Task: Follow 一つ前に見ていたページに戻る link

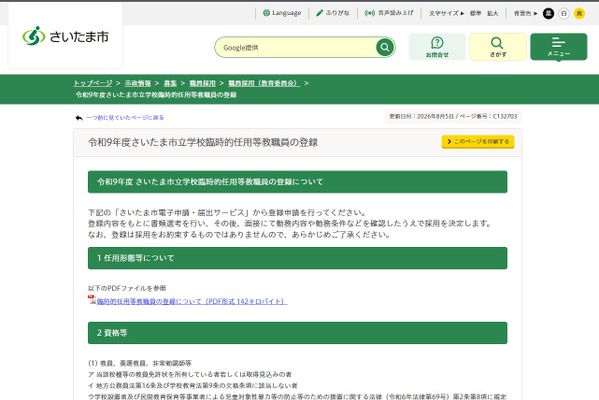Action: tap(125, 118)
